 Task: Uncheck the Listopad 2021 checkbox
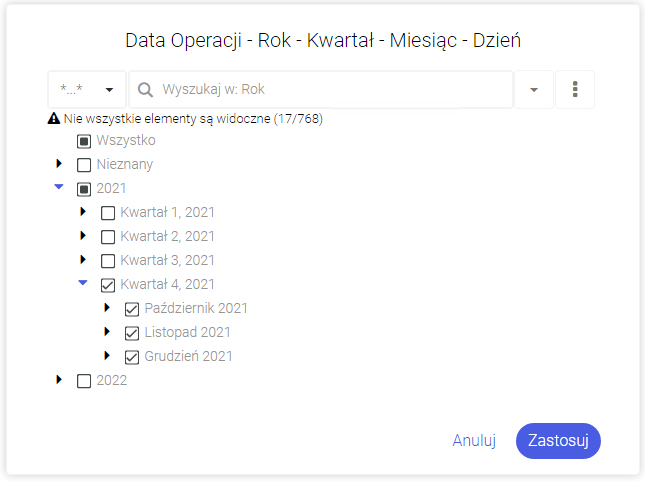click(132, 333)
